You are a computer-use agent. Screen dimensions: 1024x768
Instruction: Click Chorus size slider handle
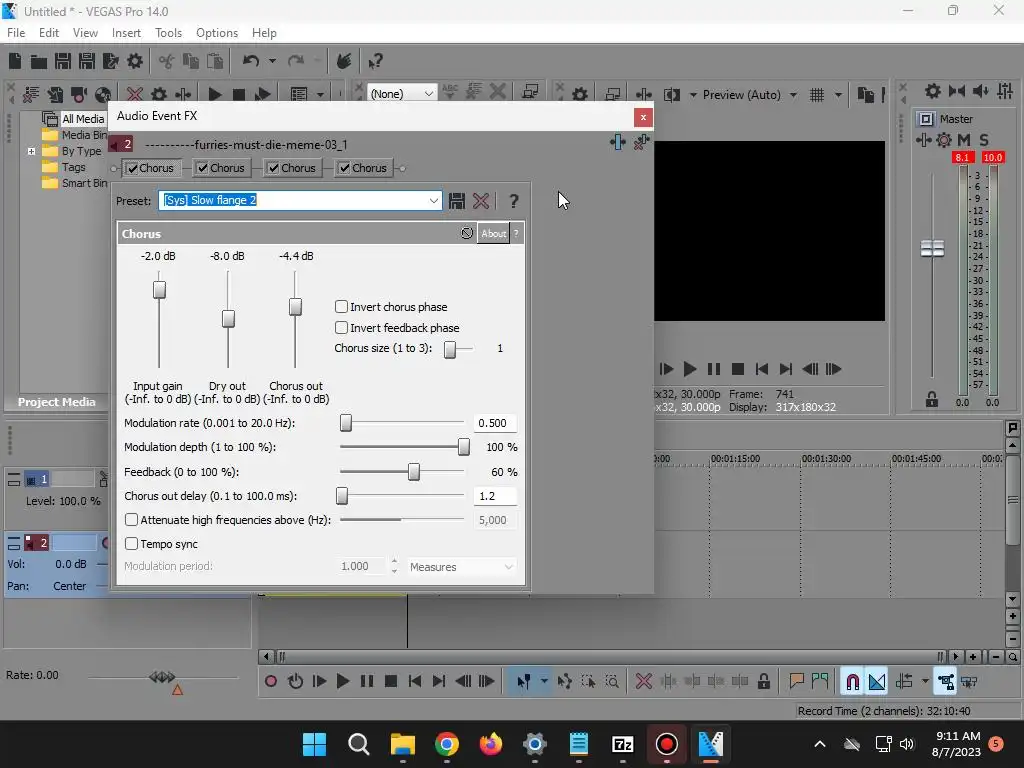(450, 349)
